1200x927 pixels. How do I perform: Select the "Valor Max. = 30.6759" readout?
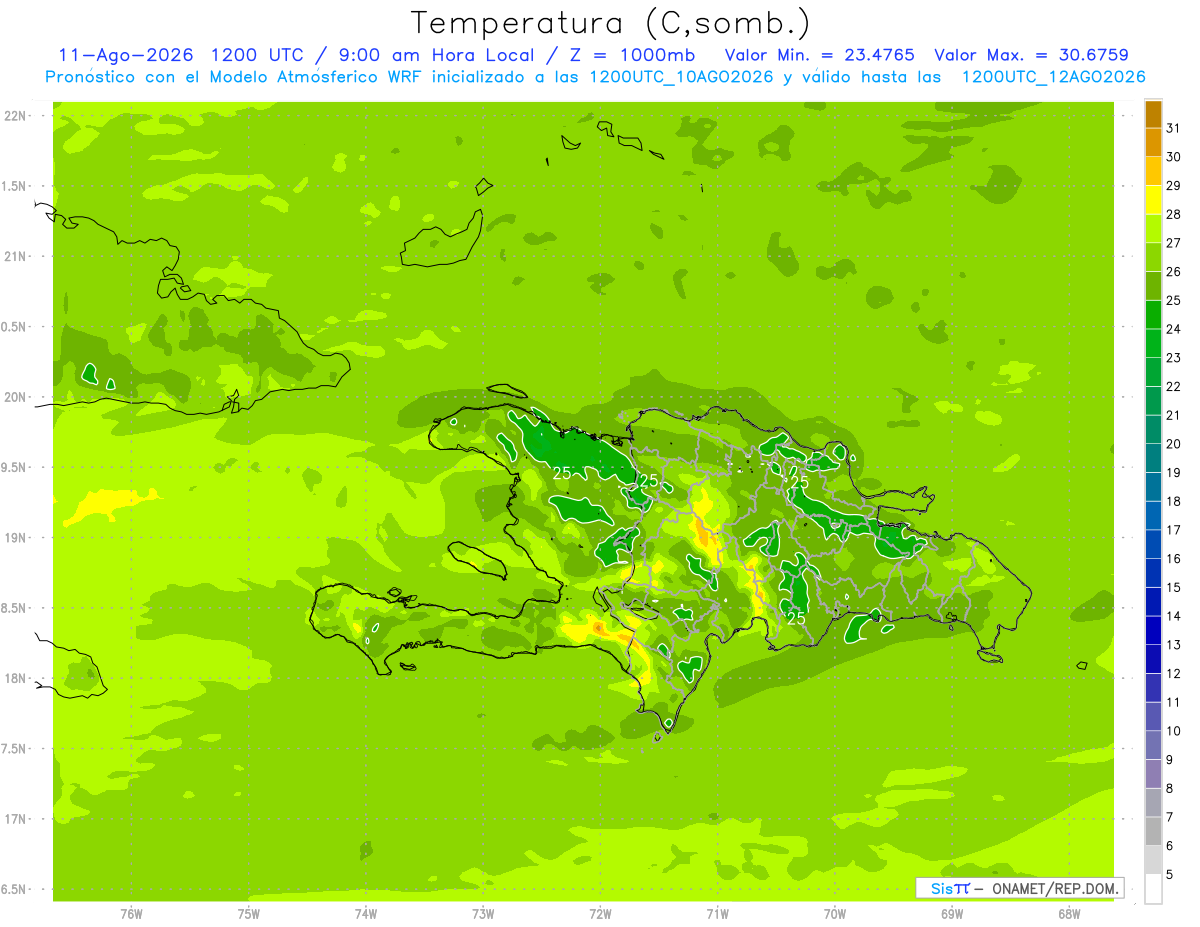click(1031, 55)
